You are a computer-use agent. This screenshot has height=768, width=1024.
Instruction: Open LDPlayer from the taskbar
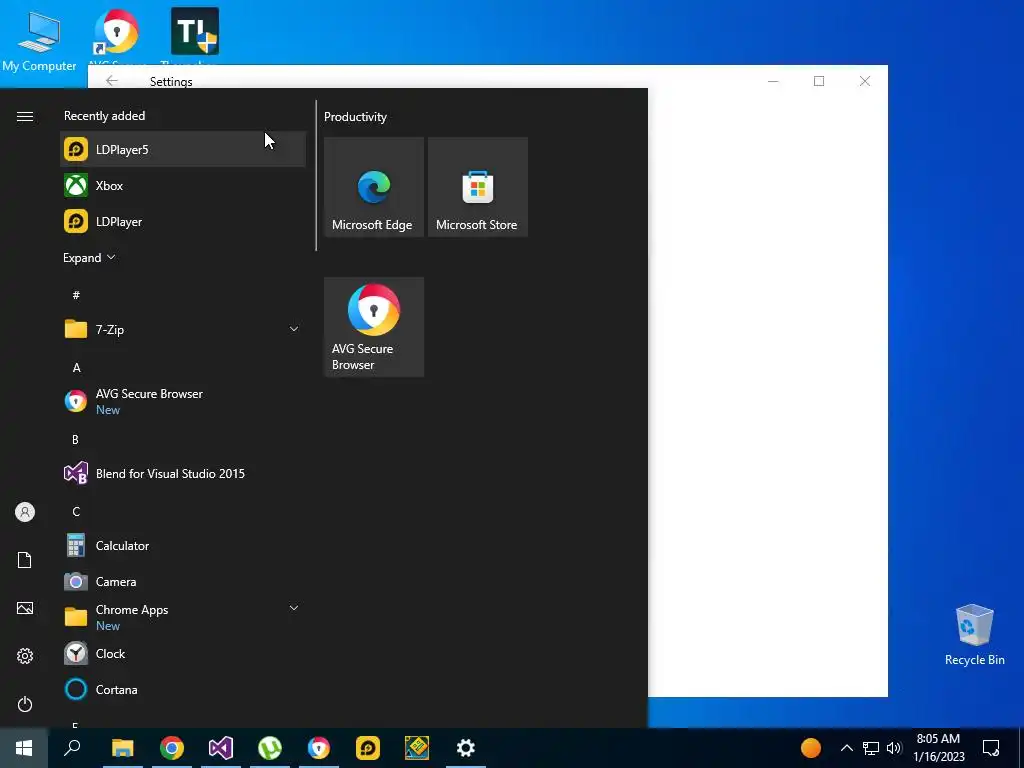[368, 748]
